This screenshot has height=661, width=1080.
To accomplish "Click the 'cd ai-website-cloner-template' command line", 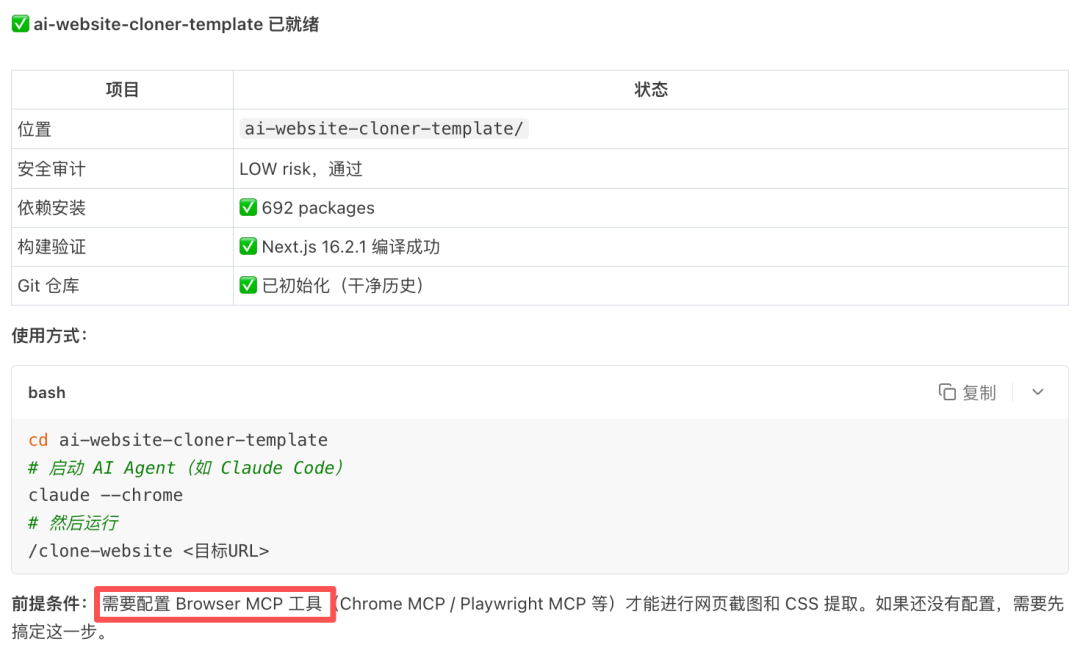I will pos(178,439).
